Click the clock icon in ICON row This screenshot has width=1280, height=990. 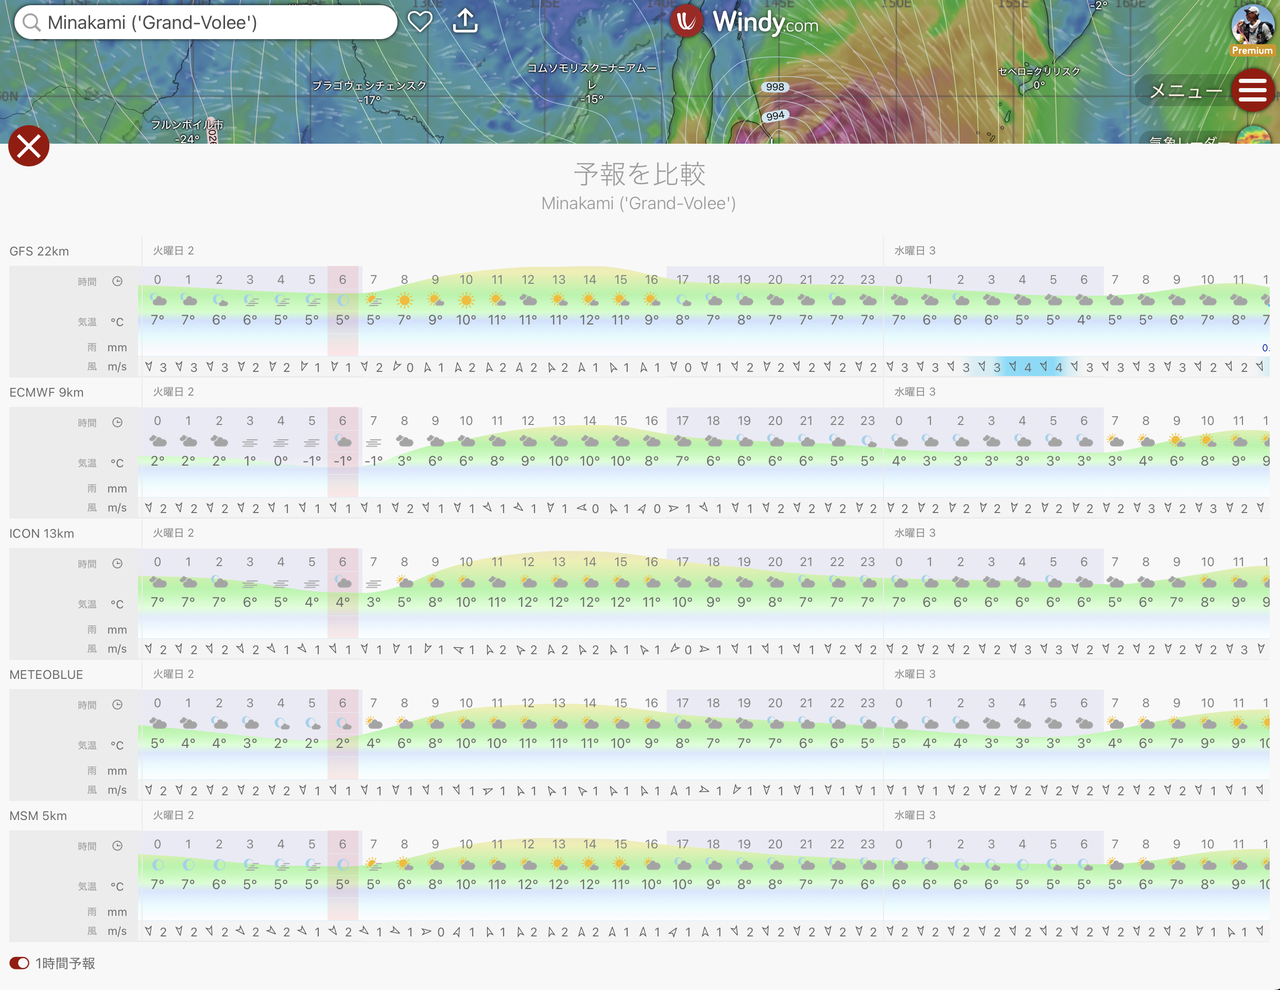(x=117, y=563)
